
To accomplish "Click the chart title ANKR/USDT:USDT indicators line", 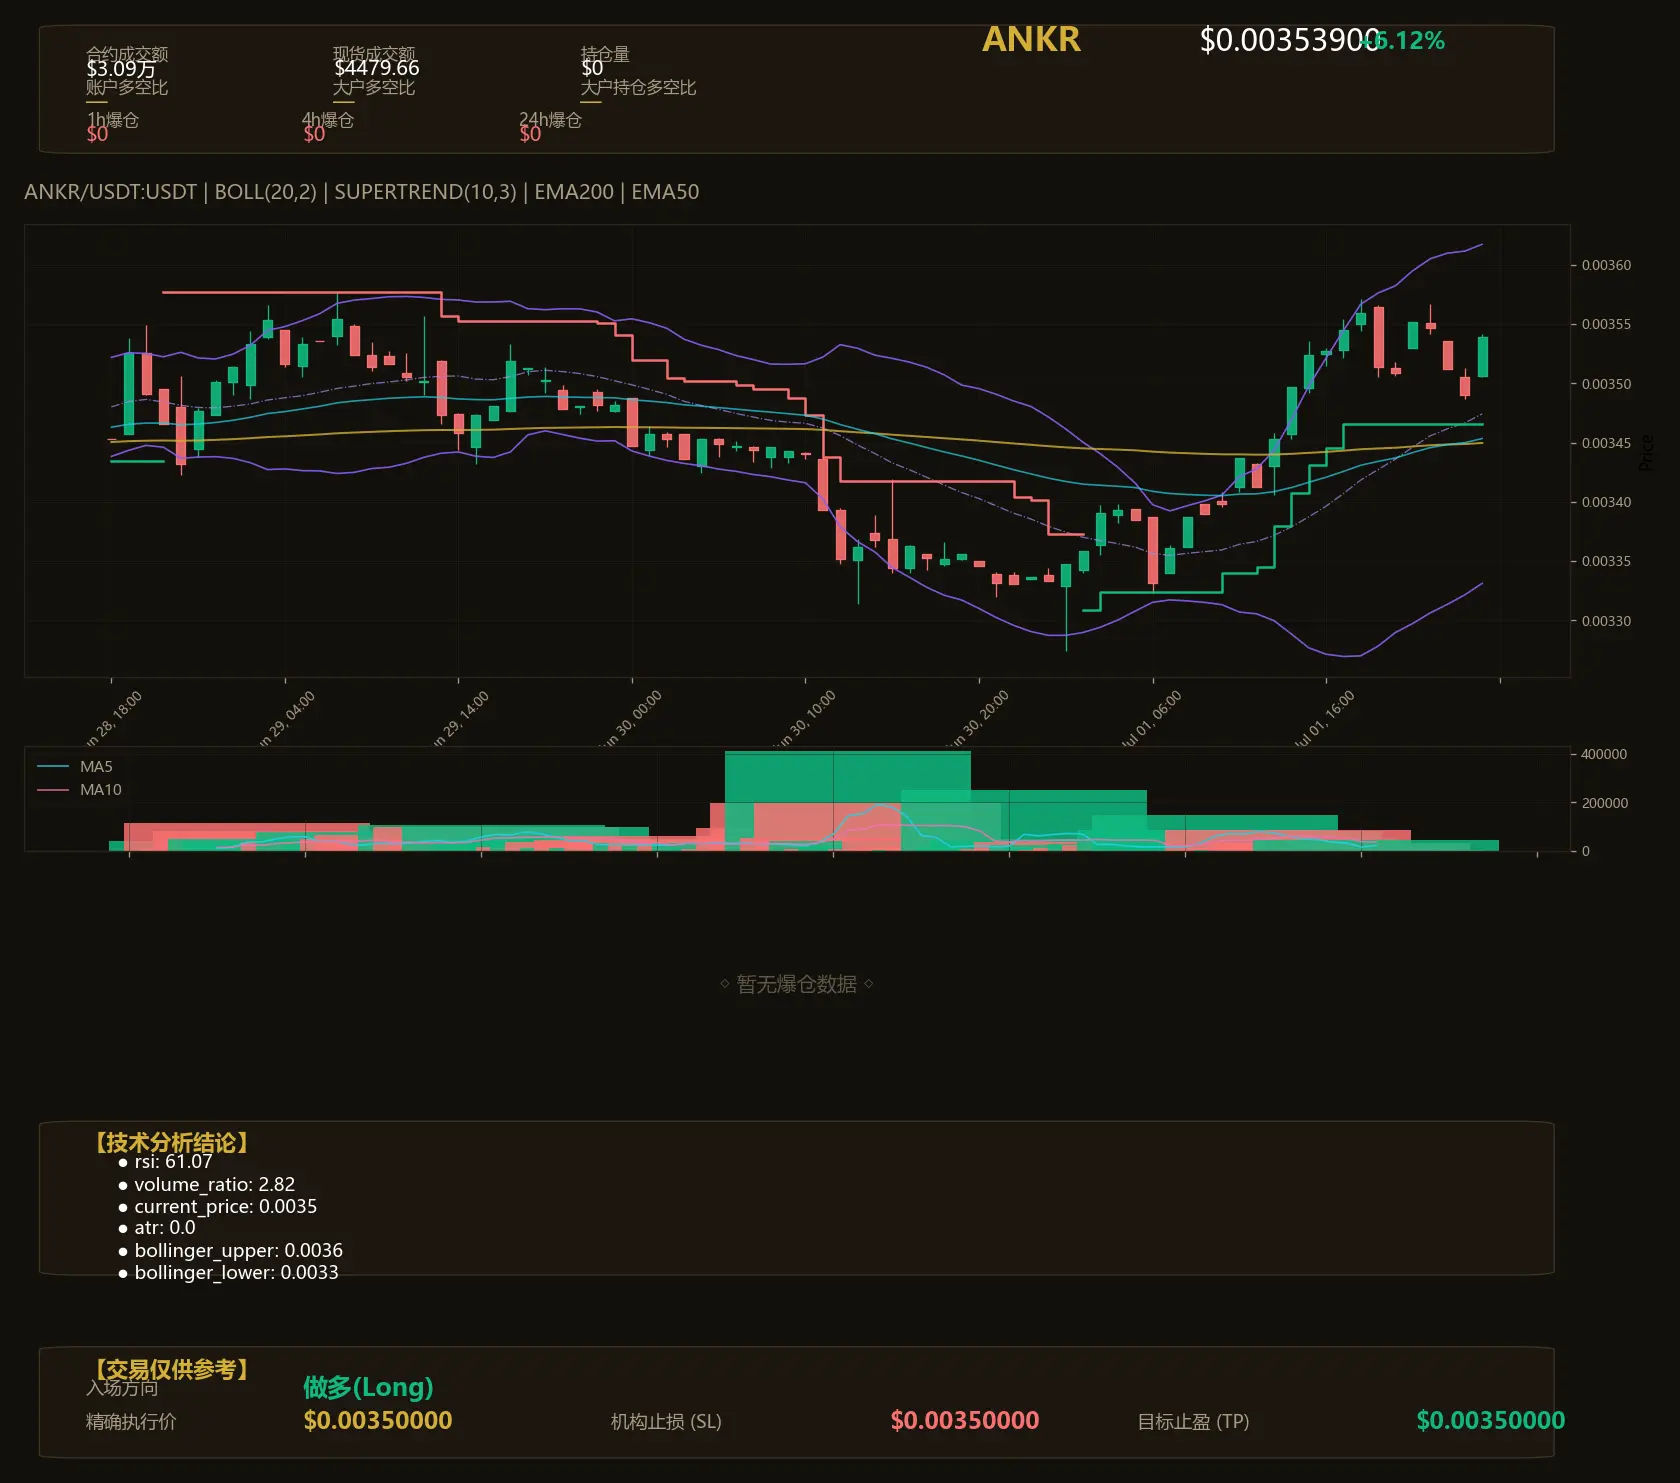I will 362,192.
